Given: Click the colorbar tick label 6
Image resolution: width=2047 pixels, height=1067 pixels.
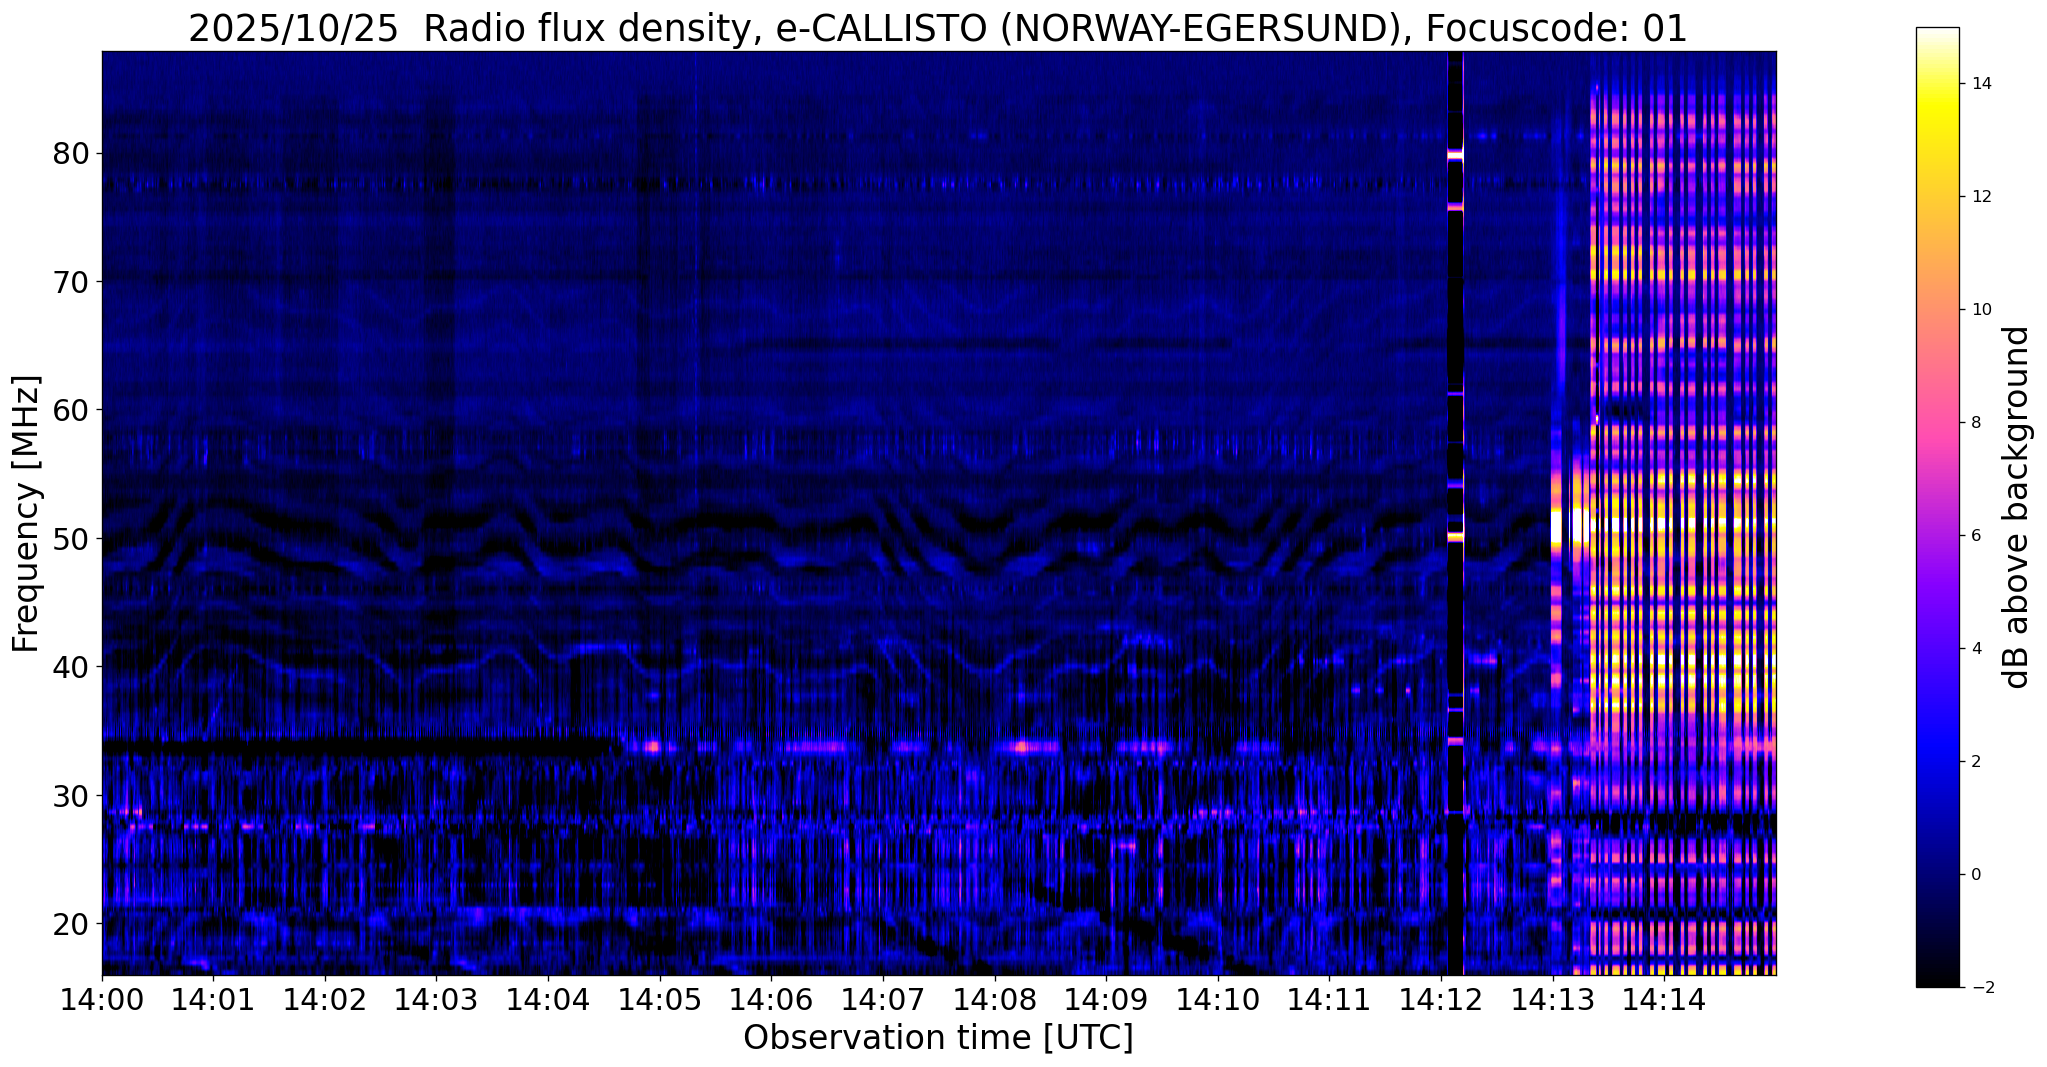Looking at the screenshot, I should [x=1974, y=535].
